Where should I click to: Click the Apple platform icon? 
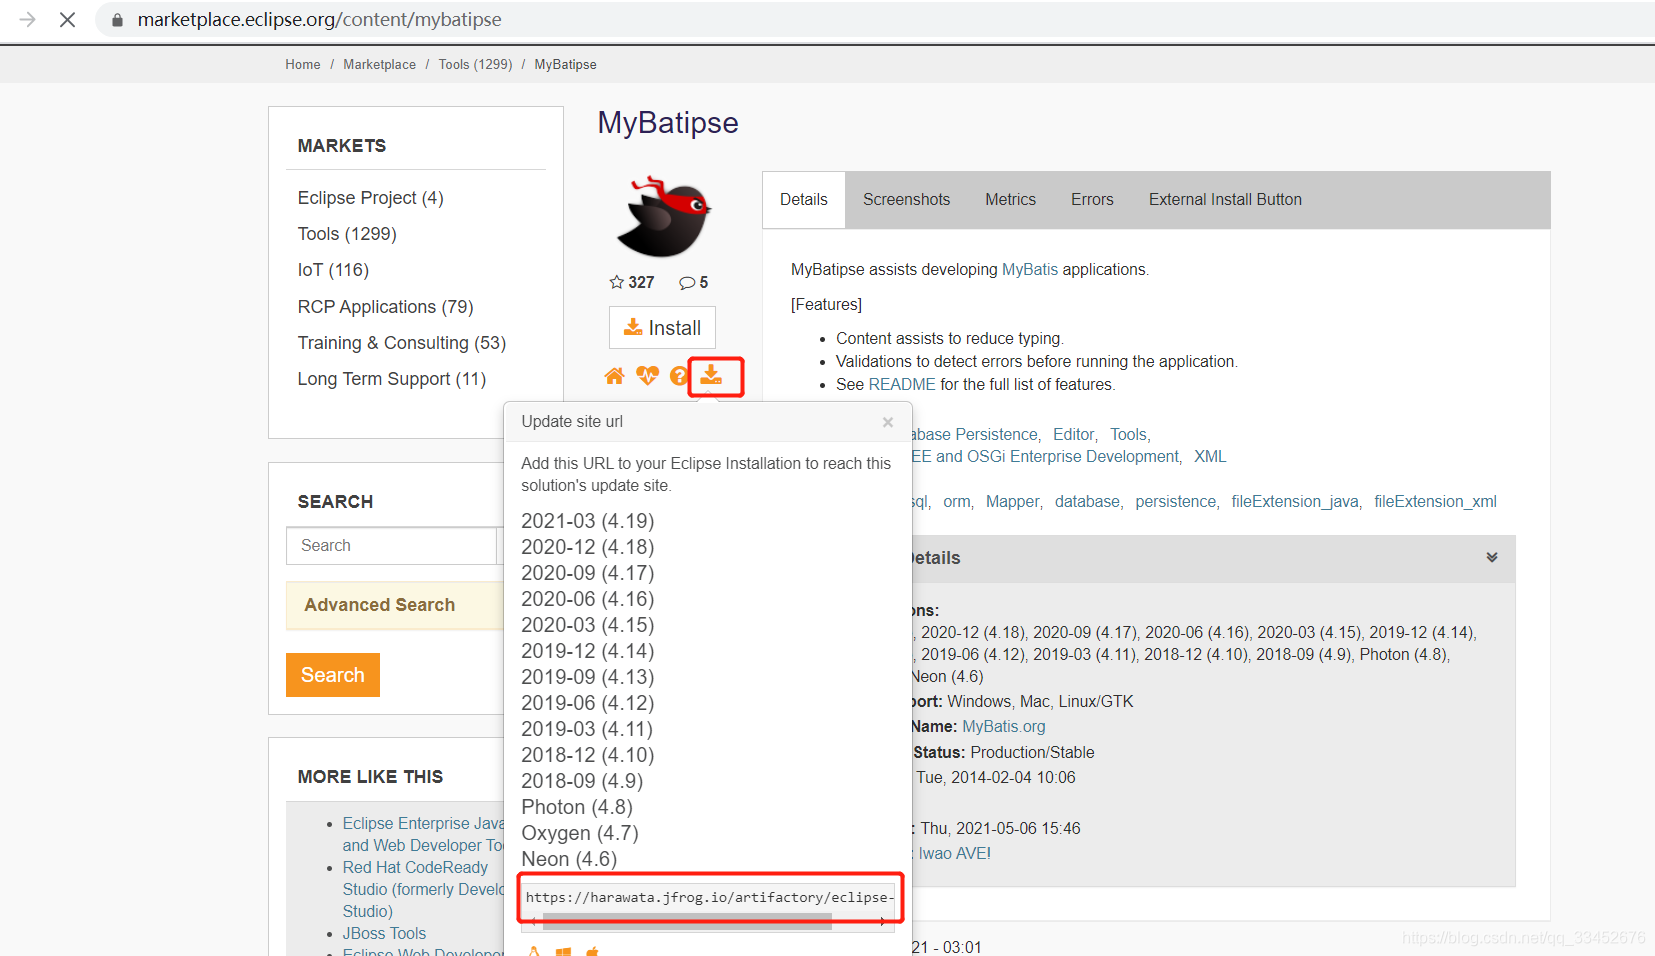592,952
